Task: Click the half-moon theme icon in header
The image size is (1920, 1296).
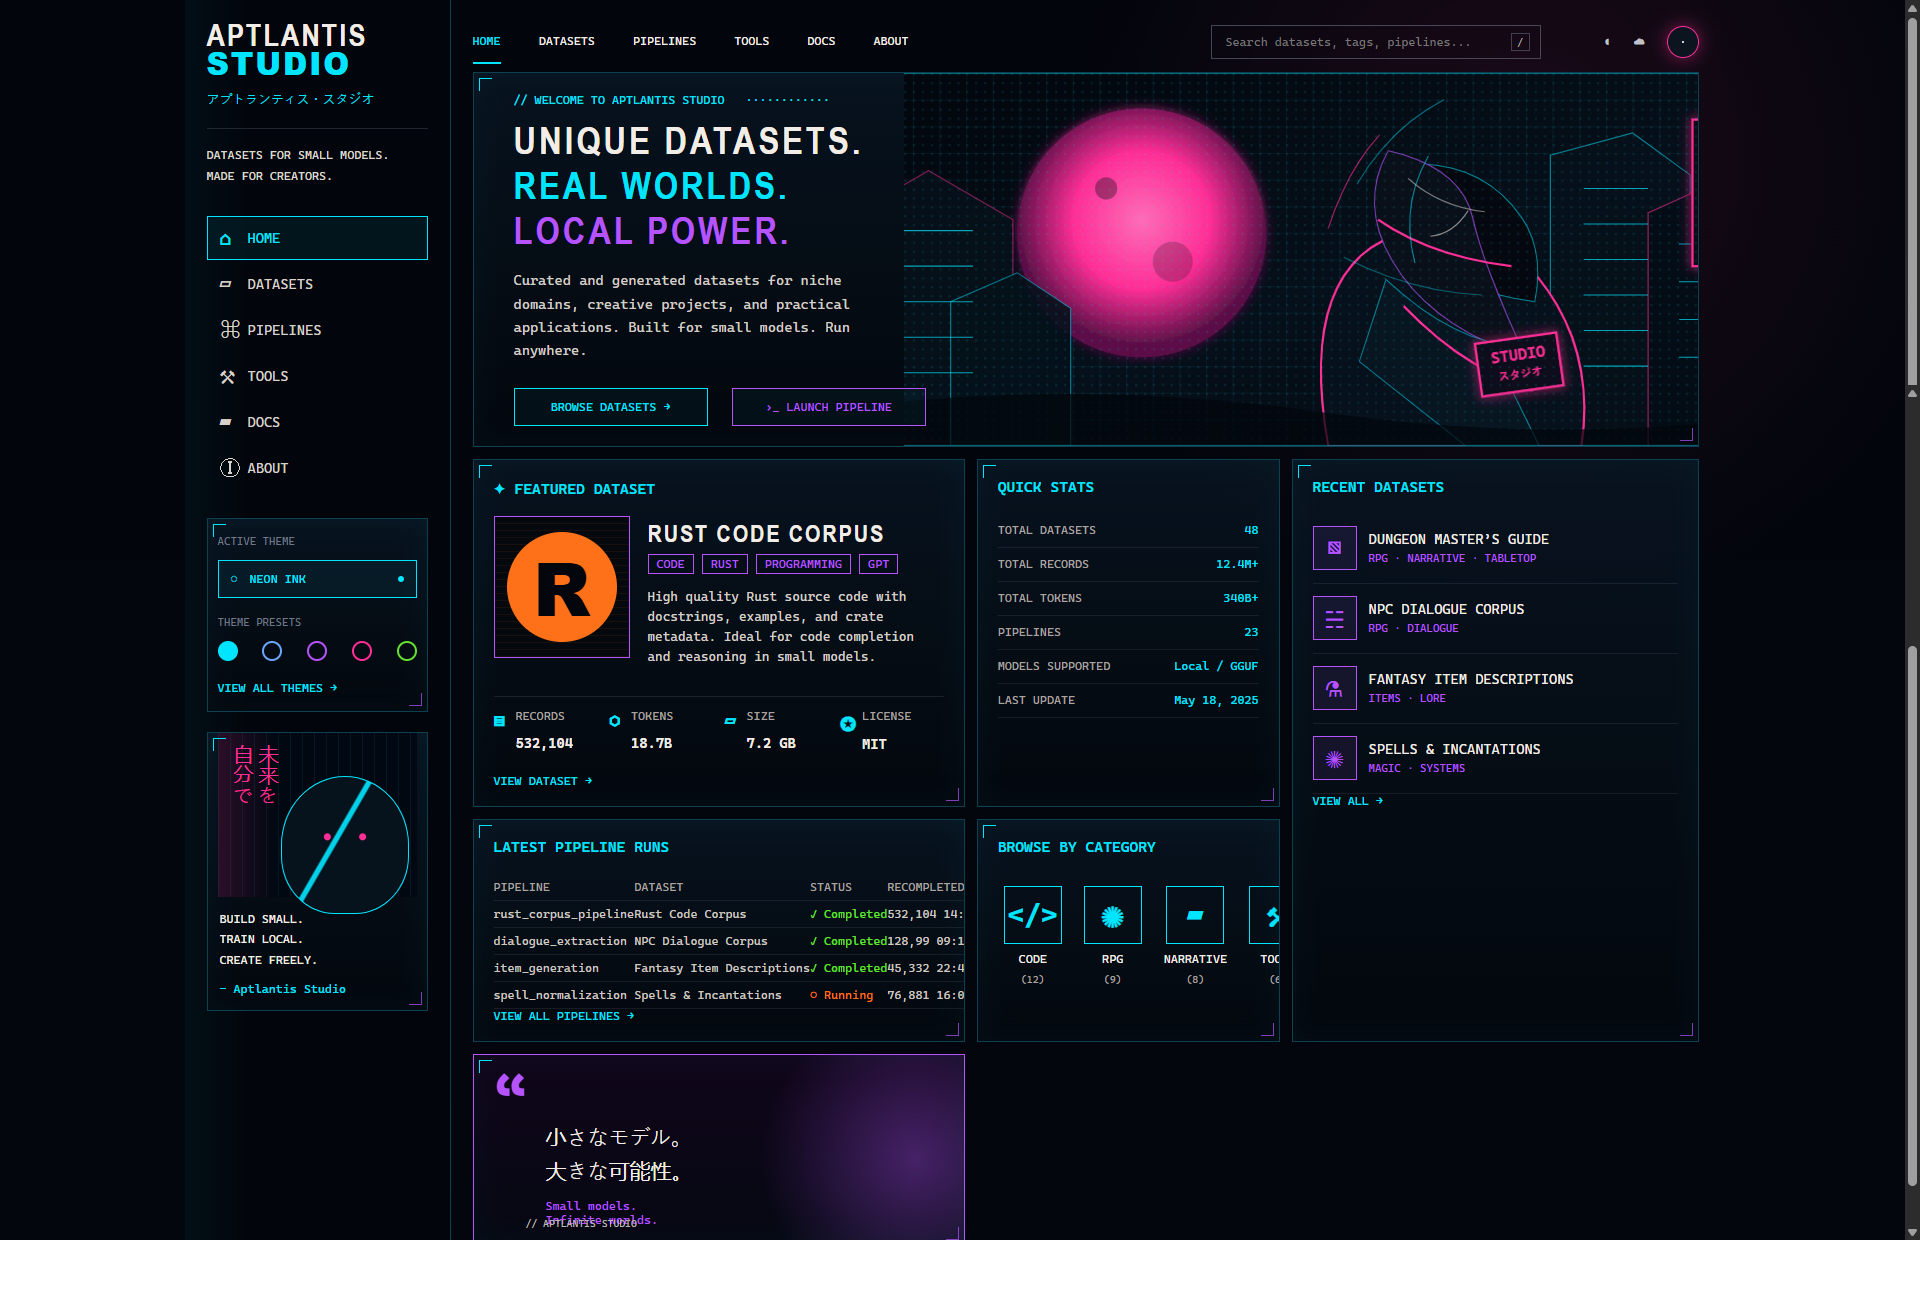Action: (1607, 42)
